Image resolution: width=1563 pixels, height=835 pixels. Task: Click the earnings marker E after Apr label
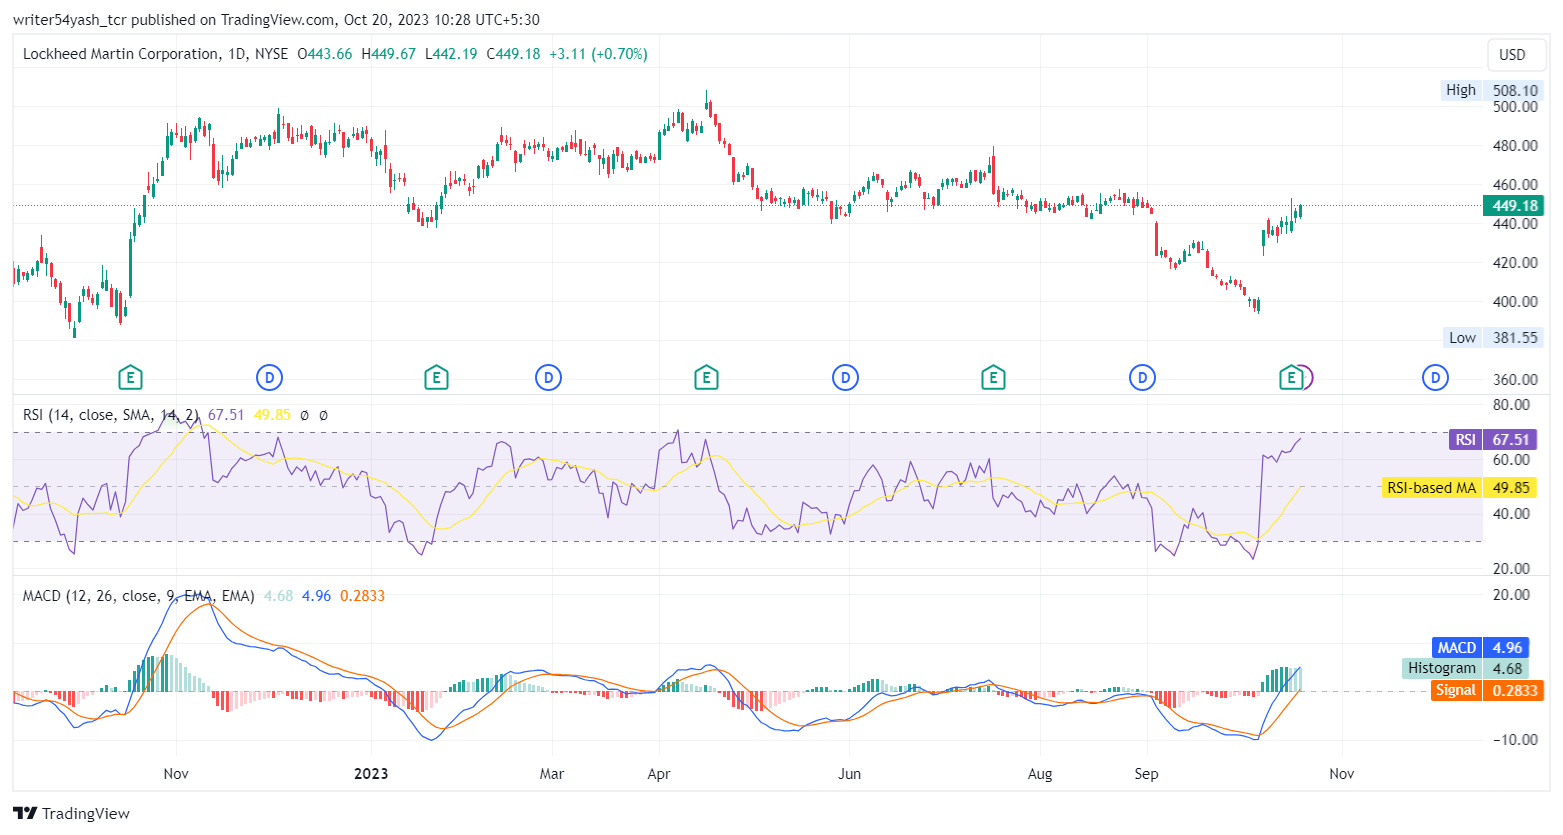[706, 378]
